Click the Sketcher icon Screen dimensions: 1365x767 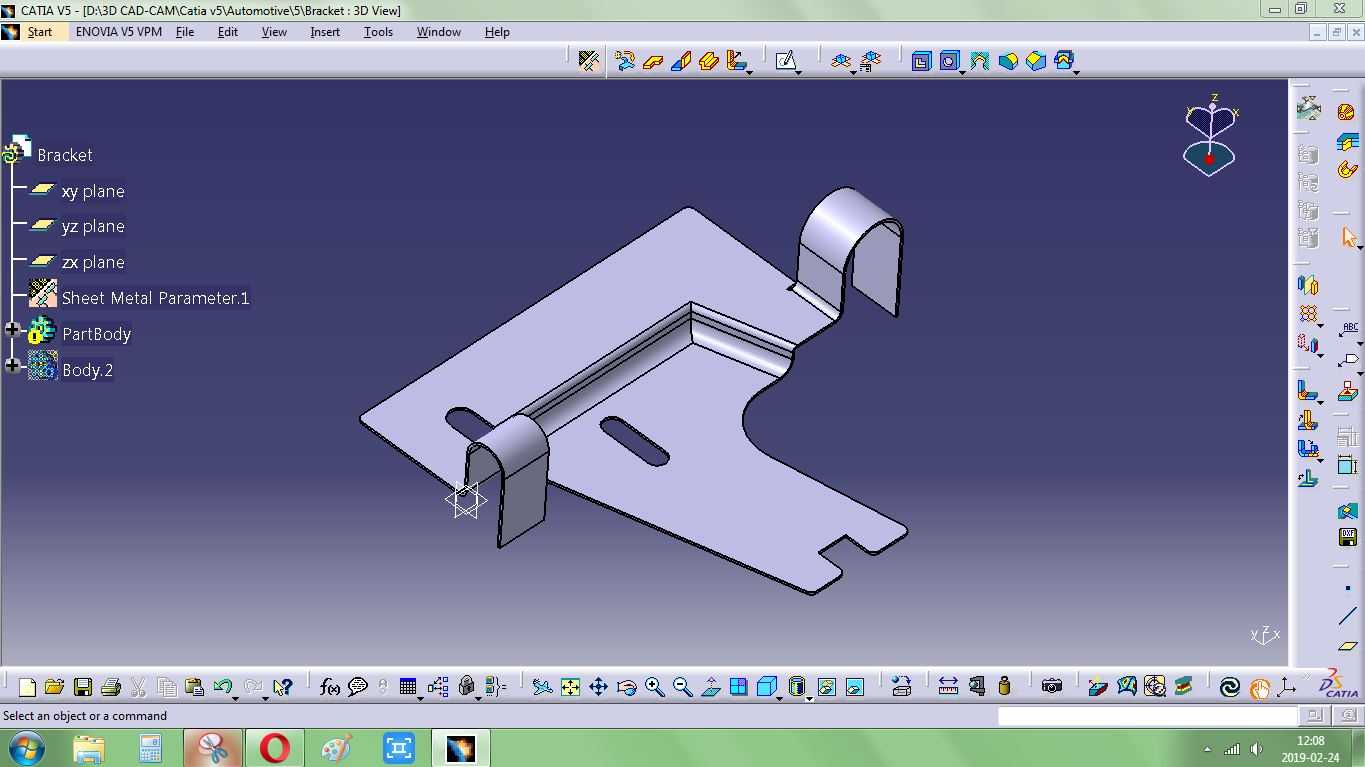(785, 61)
